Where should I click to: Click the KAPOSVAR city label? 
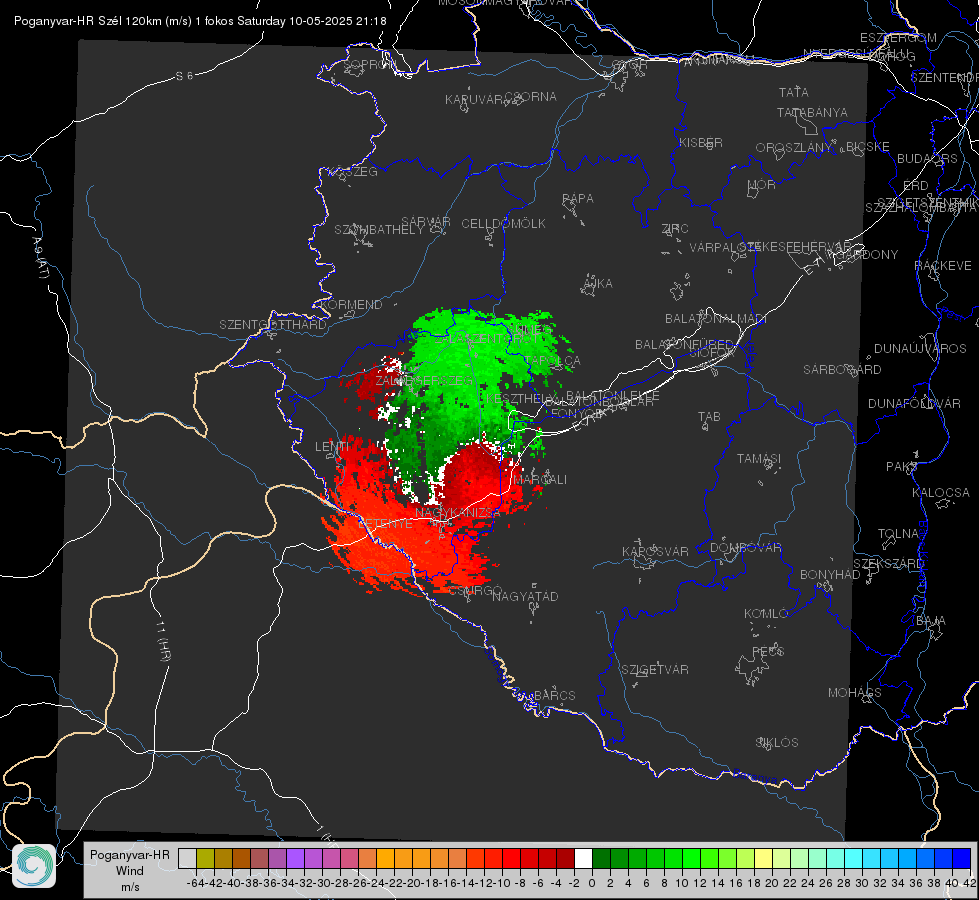tap(655, 551)
